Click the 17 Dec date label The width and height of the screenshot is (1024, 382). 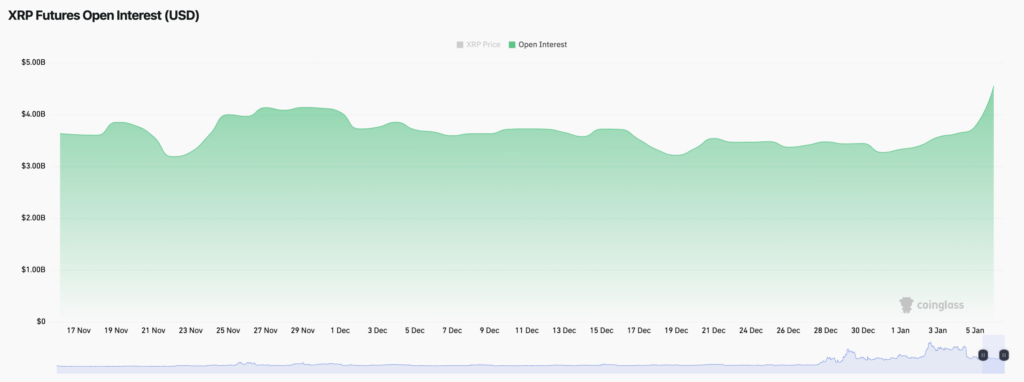pyautogui.click(x=639, y=330)
